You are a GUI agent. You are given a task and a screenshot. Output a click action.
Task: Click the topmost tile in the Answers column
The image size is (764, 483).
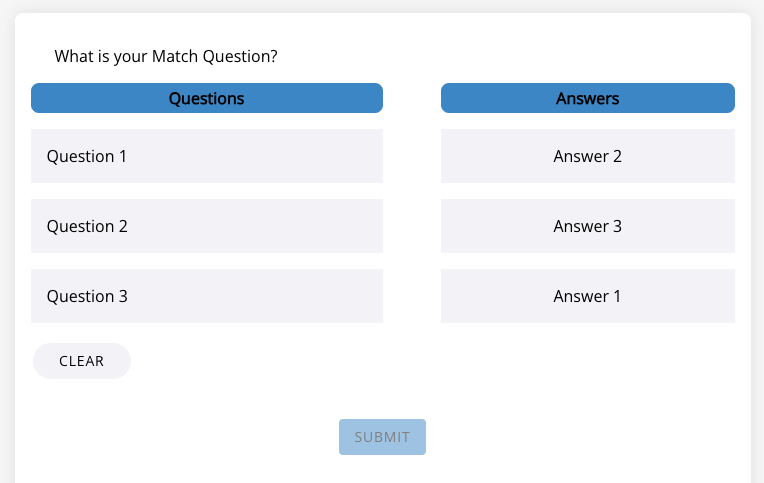pos(587,156)
